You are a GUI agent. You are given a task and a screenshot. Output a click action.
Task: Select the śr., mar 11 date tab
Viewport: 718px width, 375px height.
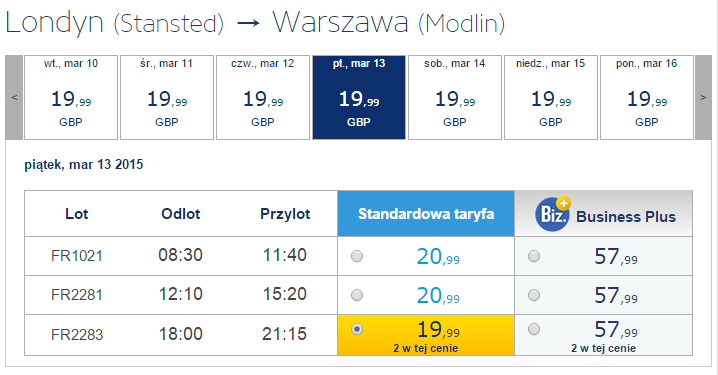pyautogui.click(x=167, y=98)
